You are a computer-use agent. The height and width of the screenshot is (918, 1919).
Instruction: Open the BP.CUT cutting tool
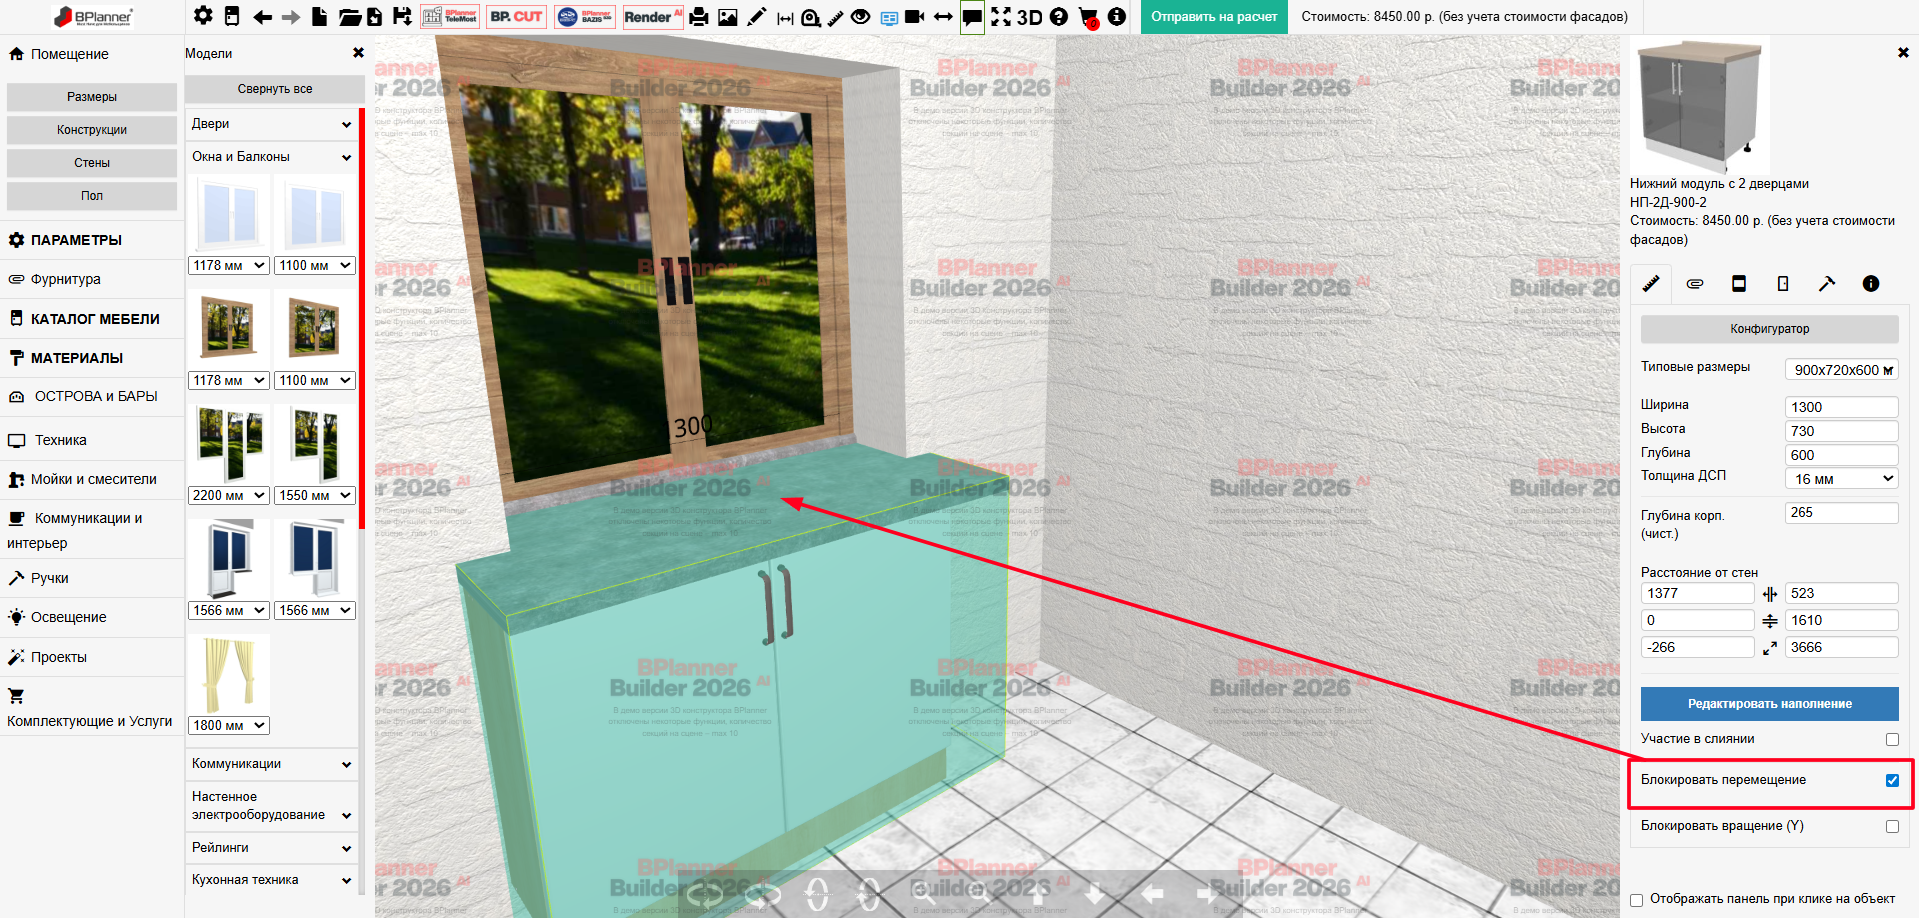[x=516, y=17]
